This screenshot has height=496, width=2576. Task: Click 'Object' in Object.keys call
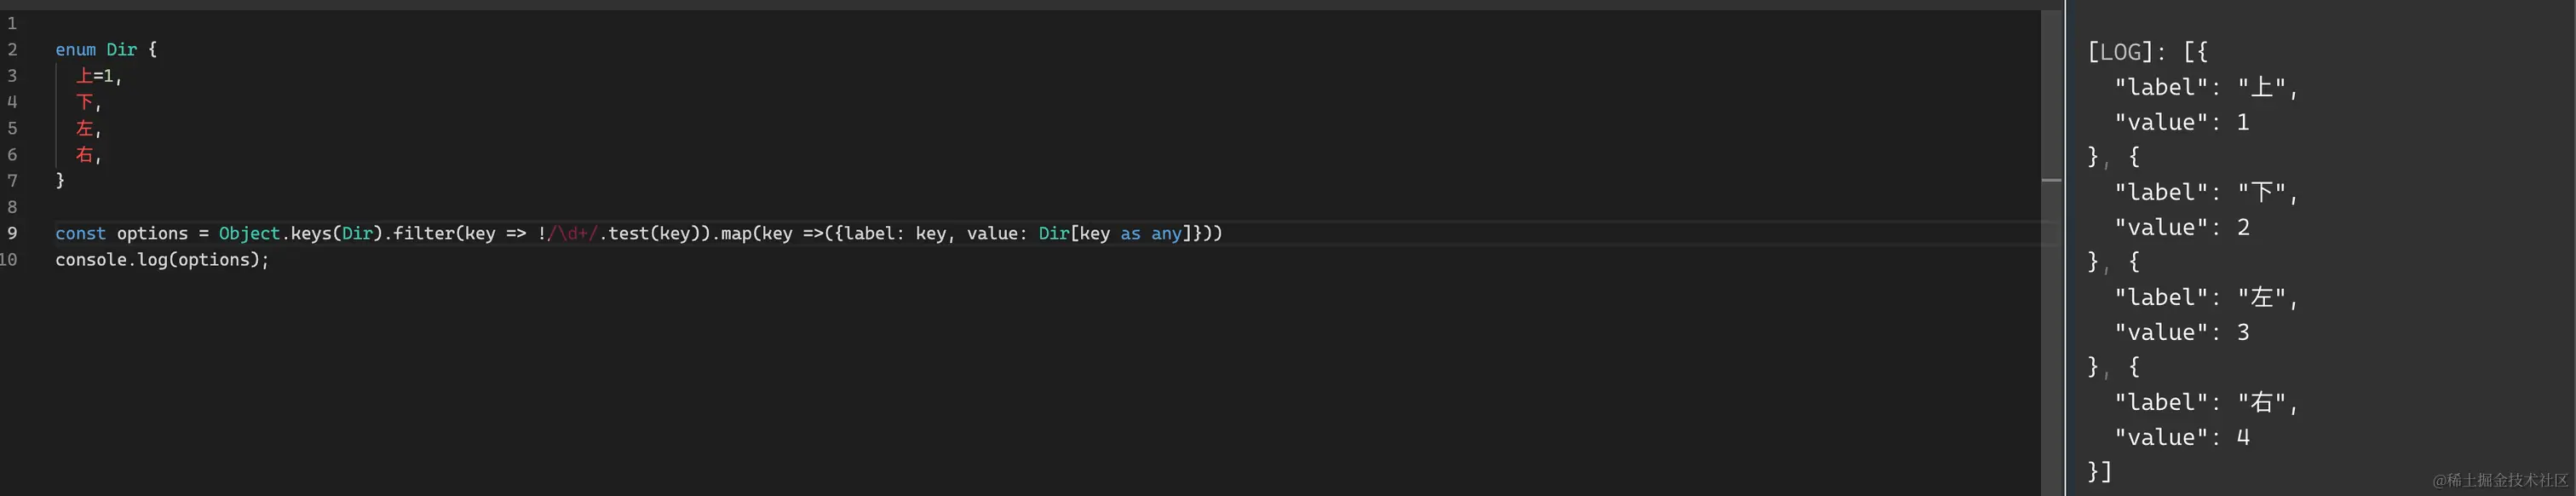click(x=249, y=233)
